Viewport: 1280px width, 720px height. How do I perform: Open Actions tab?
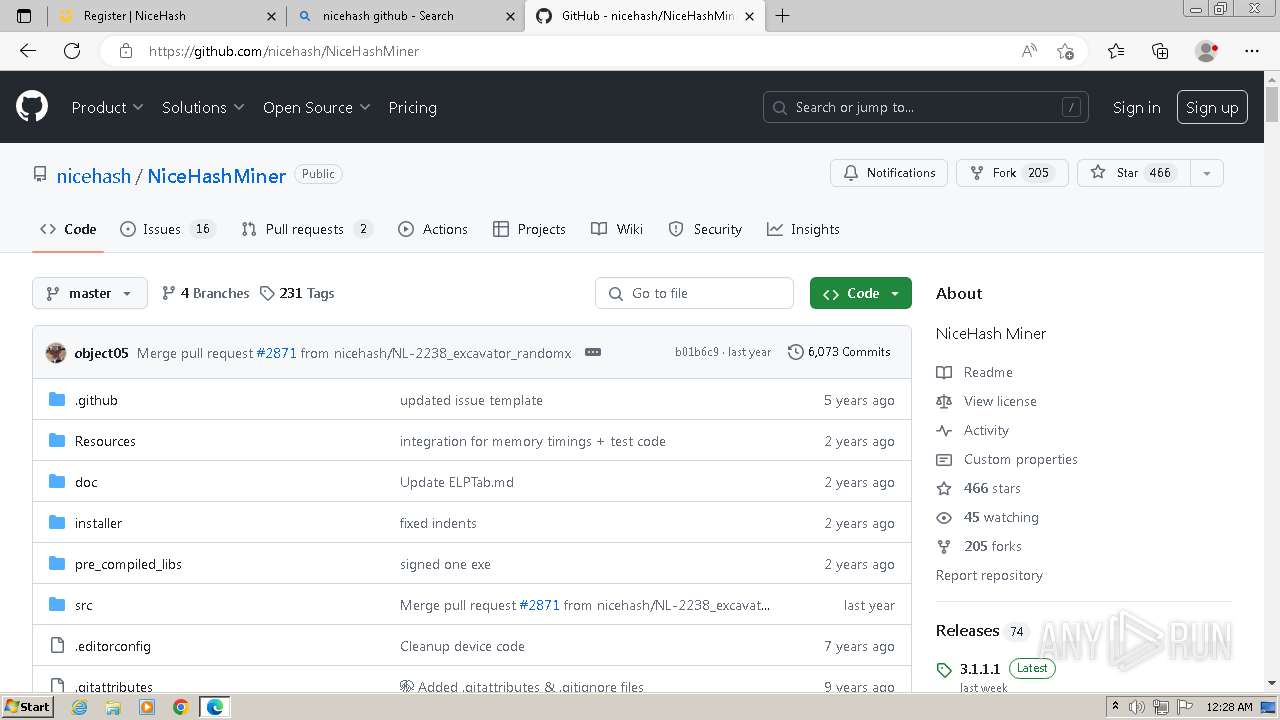tap(433, 229)
